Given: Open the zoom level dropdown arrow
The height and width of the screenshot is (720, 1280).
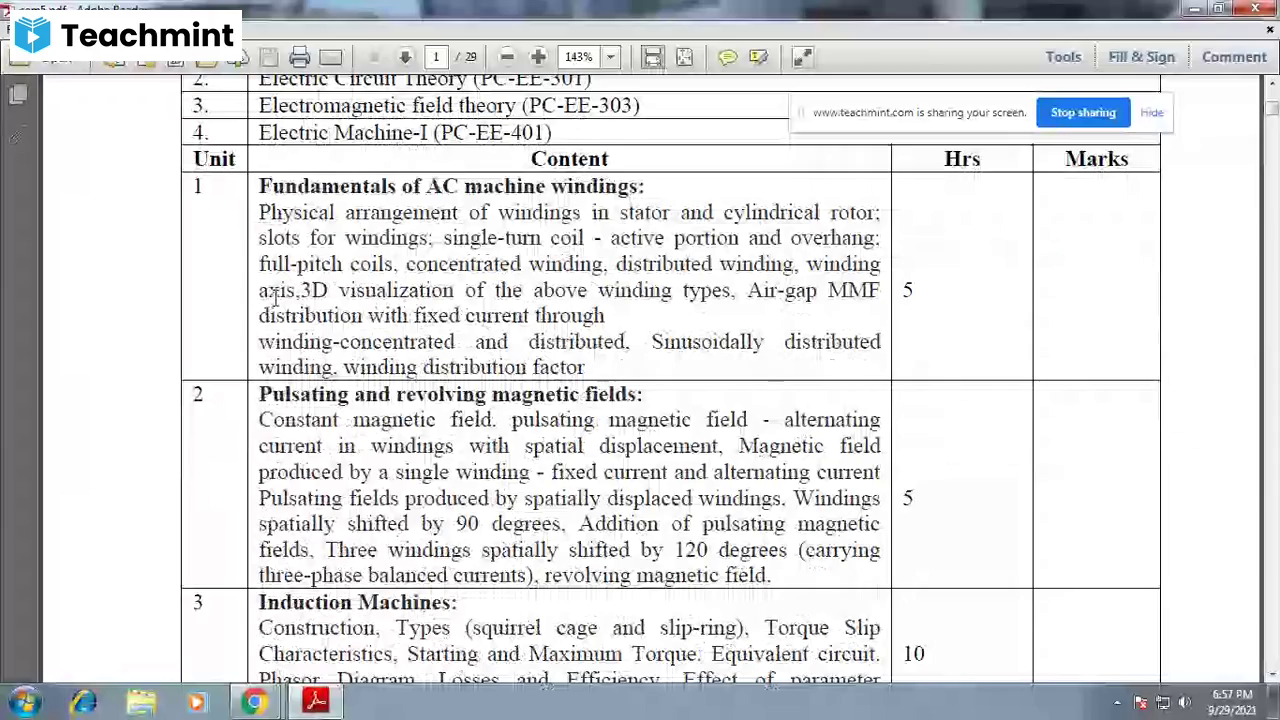Looking at the screenshot, I should tap(610, 57).
